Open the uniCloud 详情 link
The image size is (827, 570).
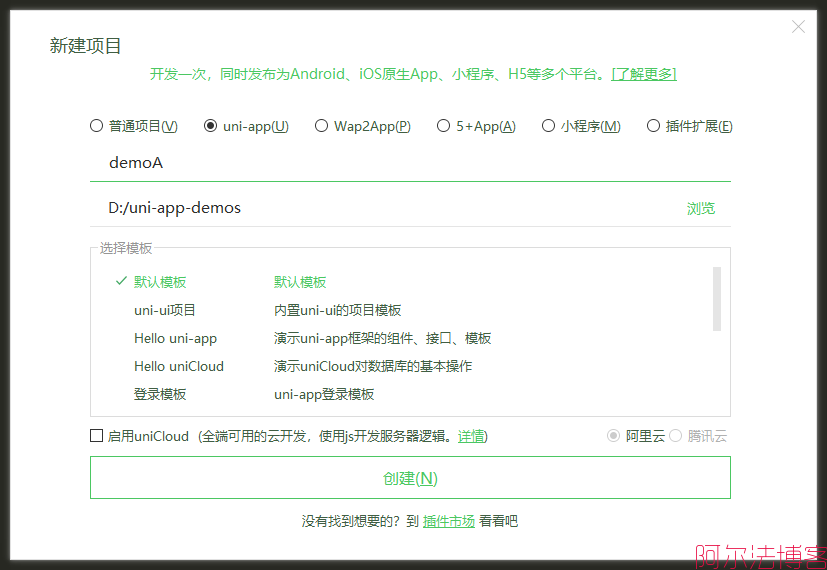pos(471,437)
